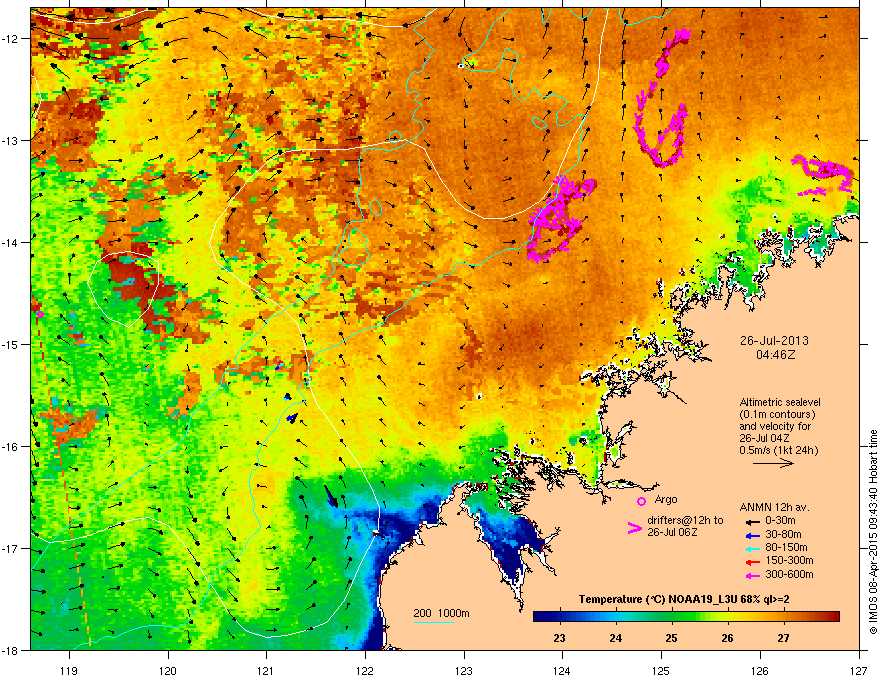
Task: Click the colorbar tick label 25
Action: (672, 638)
